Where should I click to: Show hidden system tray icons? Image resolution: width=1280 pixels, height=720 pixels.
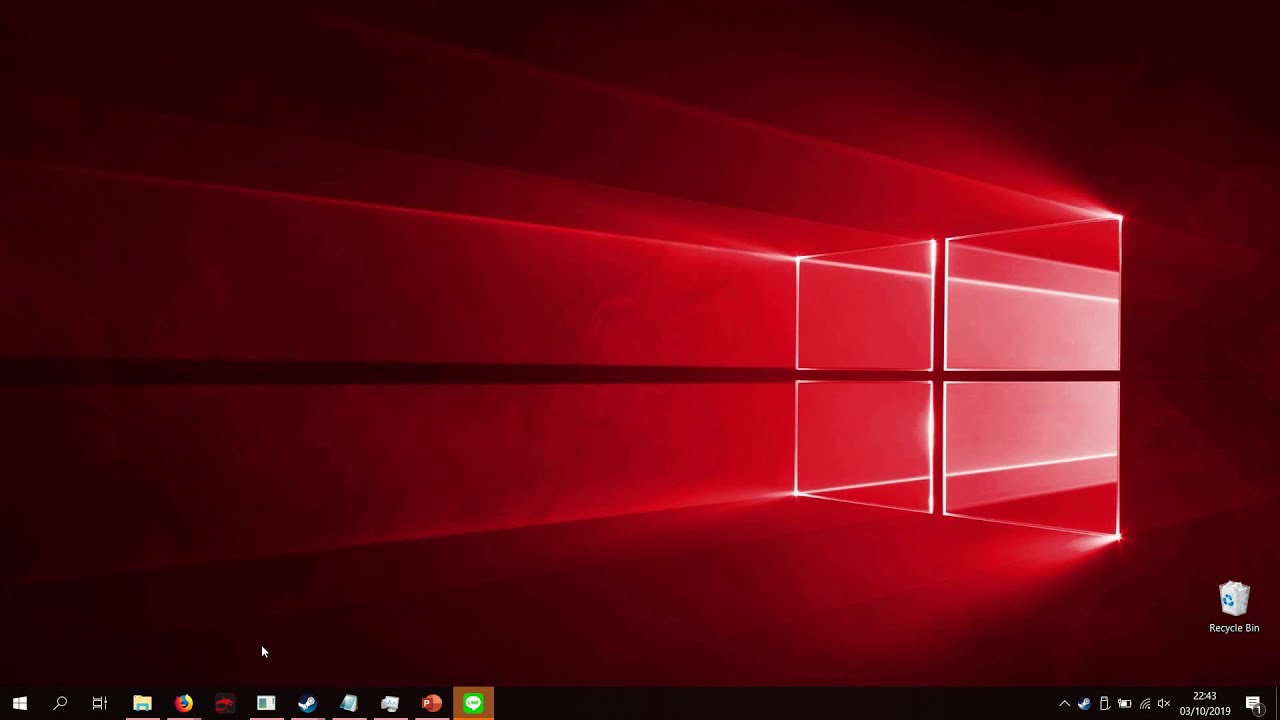pyautogui.click(x=1064, y=704)
